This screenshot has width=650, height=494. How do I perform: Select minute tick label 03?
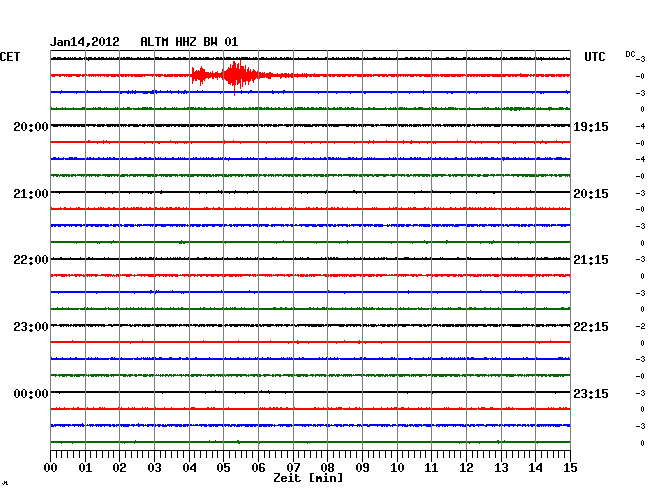pos(154,467)
